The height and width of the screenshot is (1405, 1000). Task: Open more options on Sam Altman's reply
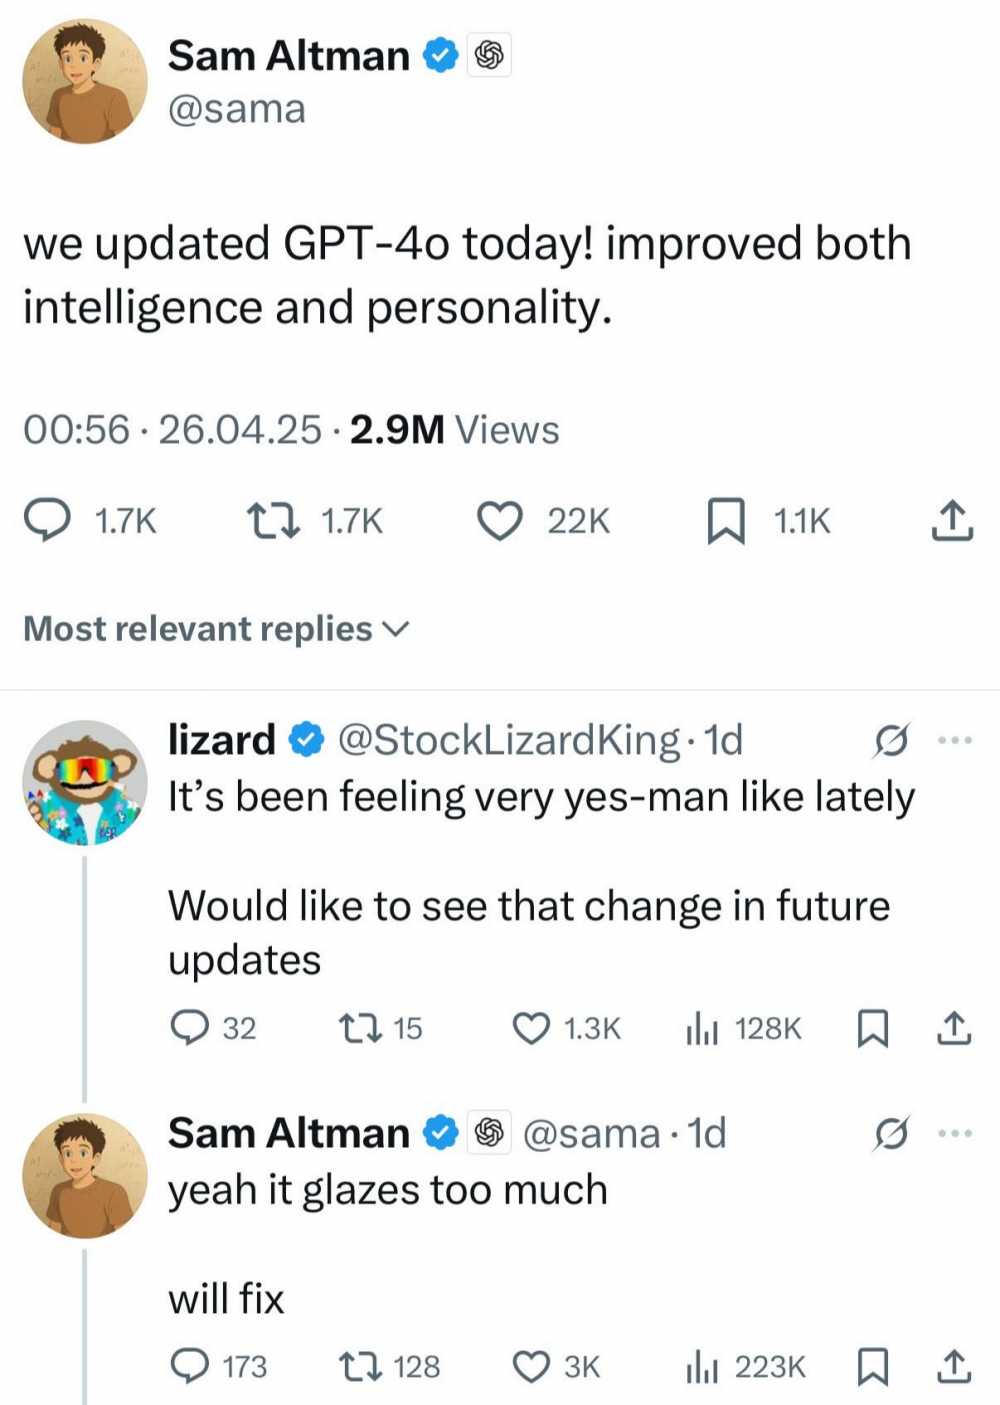[x=953, y=1134]
